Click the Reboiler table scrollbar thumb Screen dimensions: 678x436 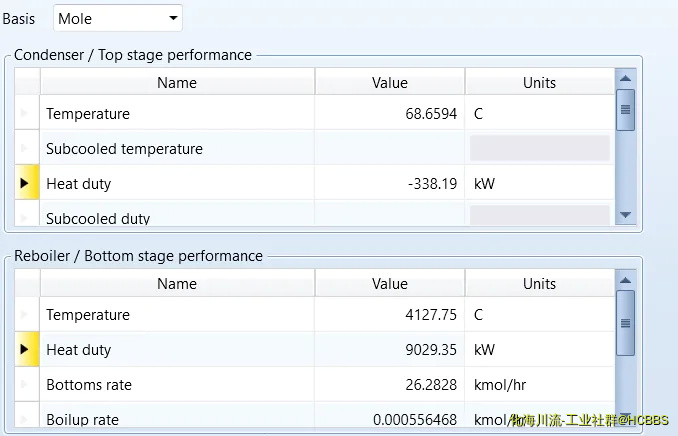[625, 323]
